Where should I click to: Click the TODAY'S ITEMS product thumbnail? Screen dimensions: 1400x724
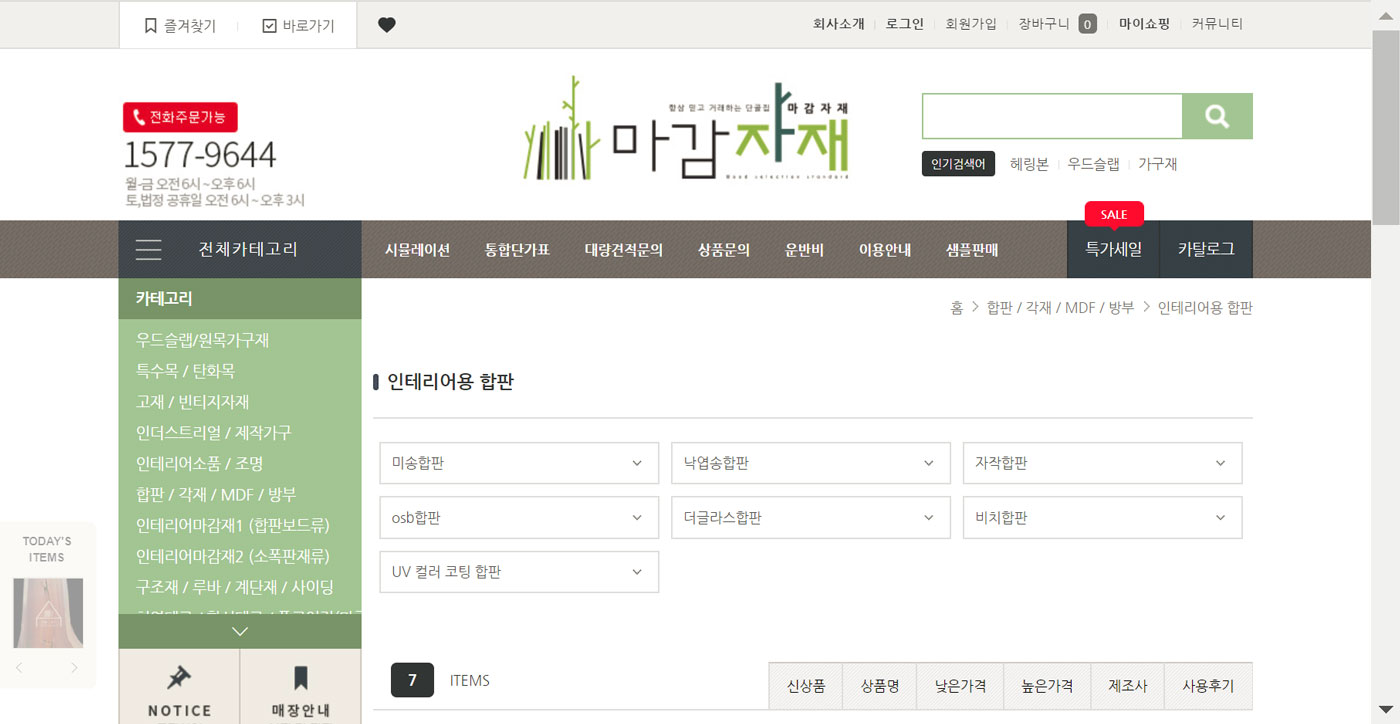pos(47,612)
